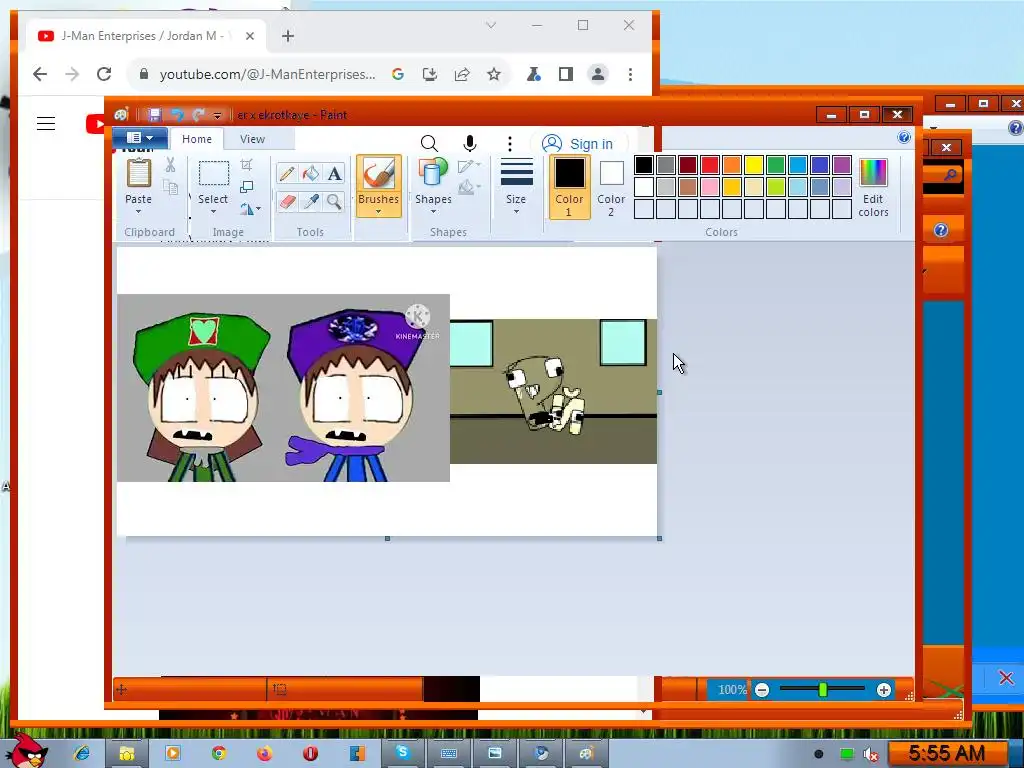This screenshot has width=1024, height=768.
Task: Choose the Fill with color bucket tool
Action: click(x=311, y=173)
